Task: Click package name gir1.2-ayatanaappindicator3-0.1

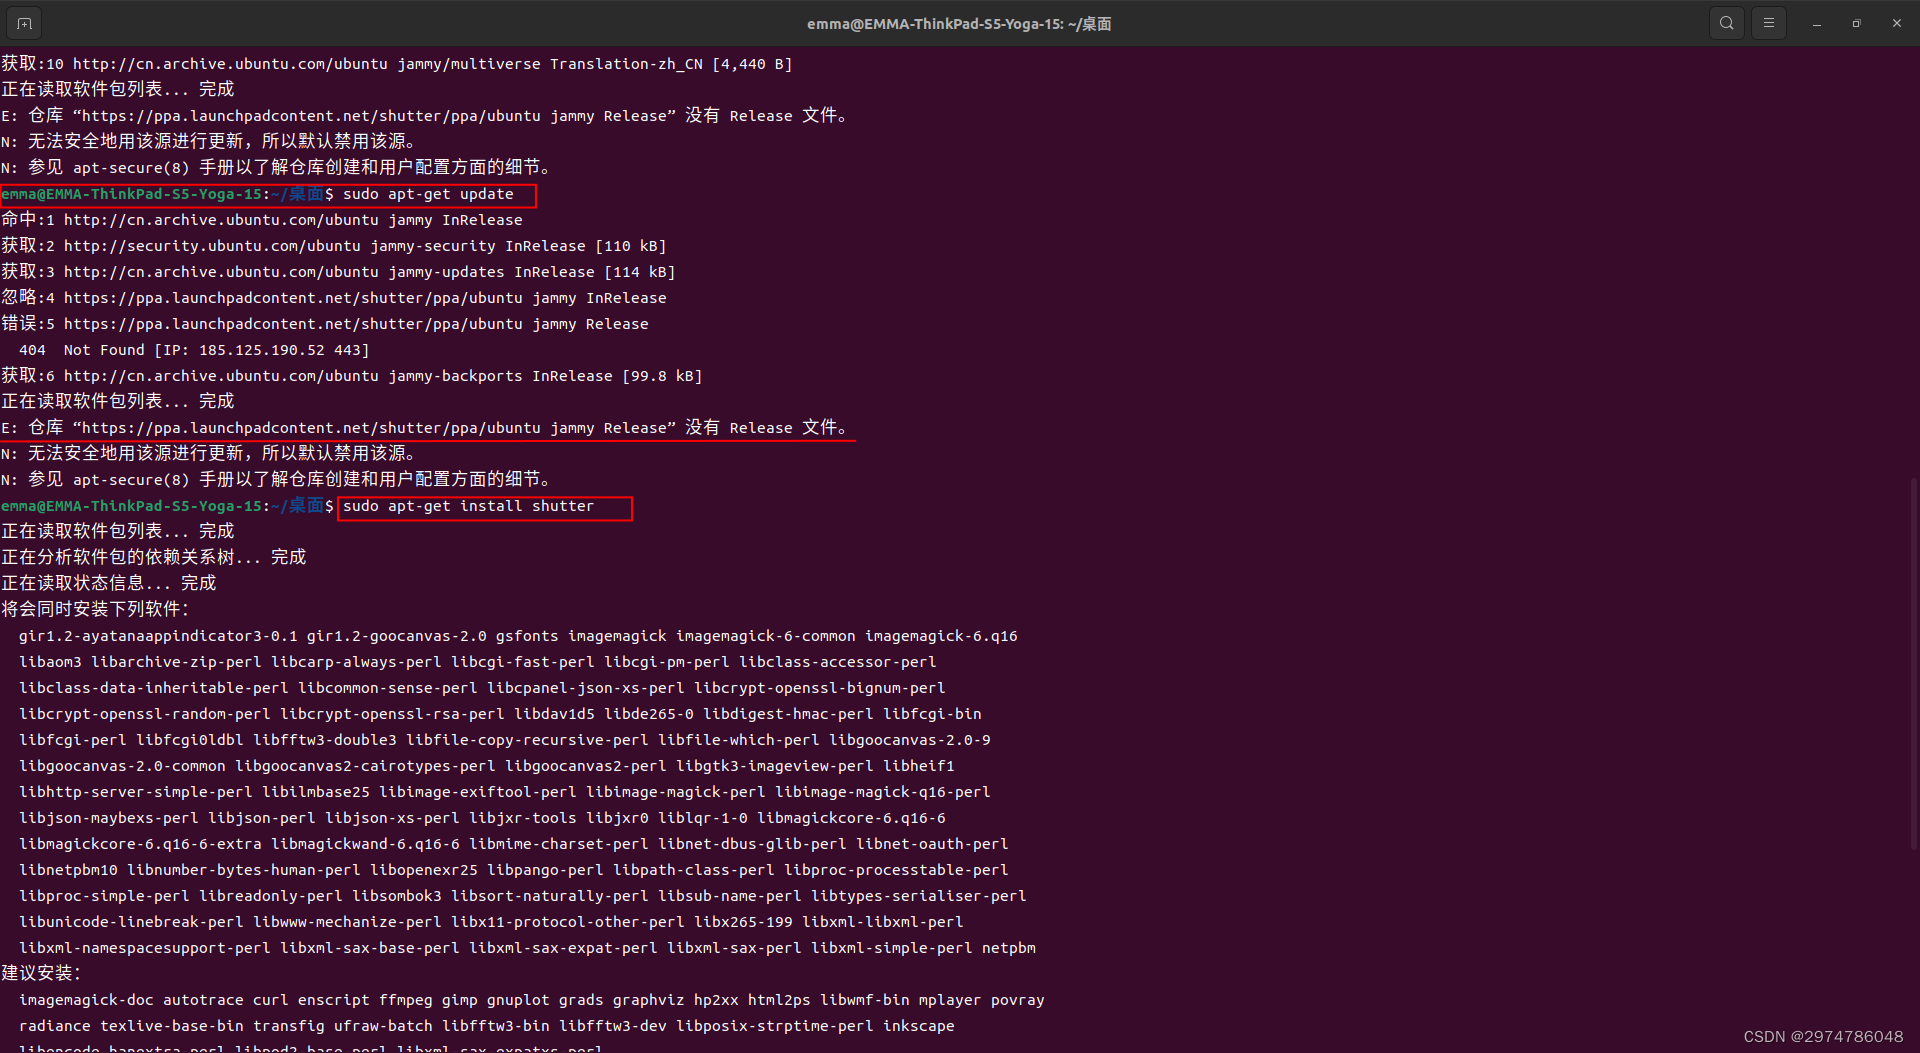Action: [158, 636]
